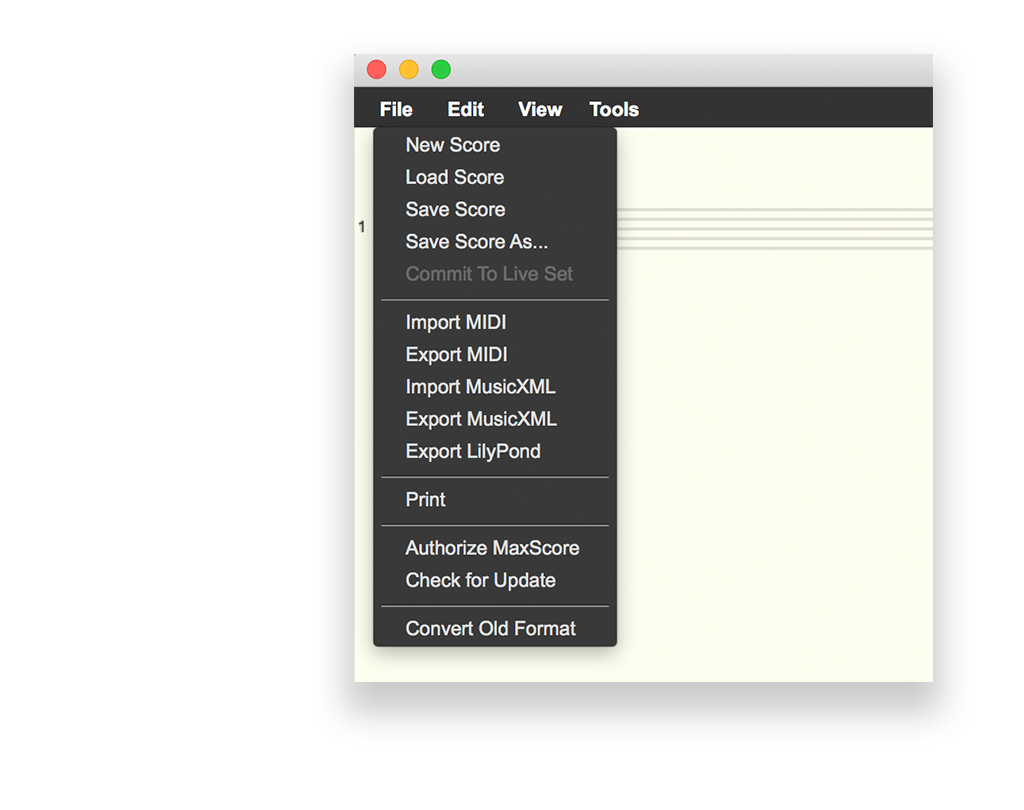Click the Print menu item
The image size is (1024, 810).
tap(495, 500)
